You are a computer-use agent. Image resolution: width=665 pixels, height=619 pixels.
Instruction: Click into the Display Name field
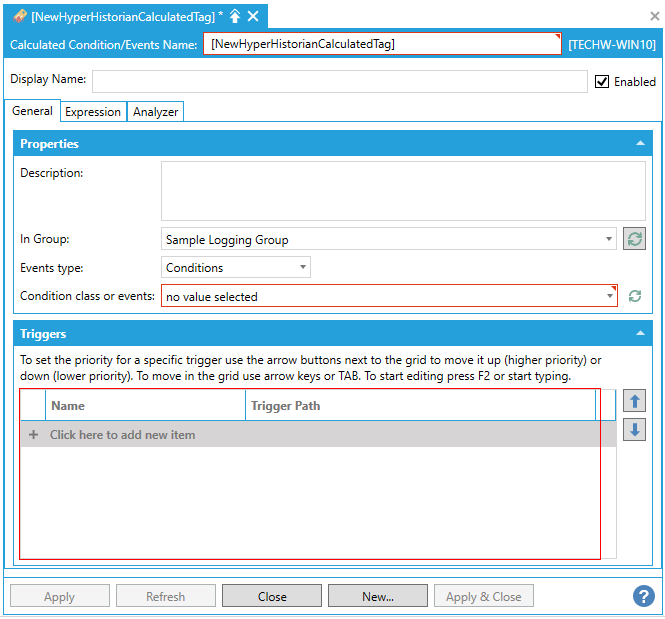pyautogui.click(x=340, y=81)
